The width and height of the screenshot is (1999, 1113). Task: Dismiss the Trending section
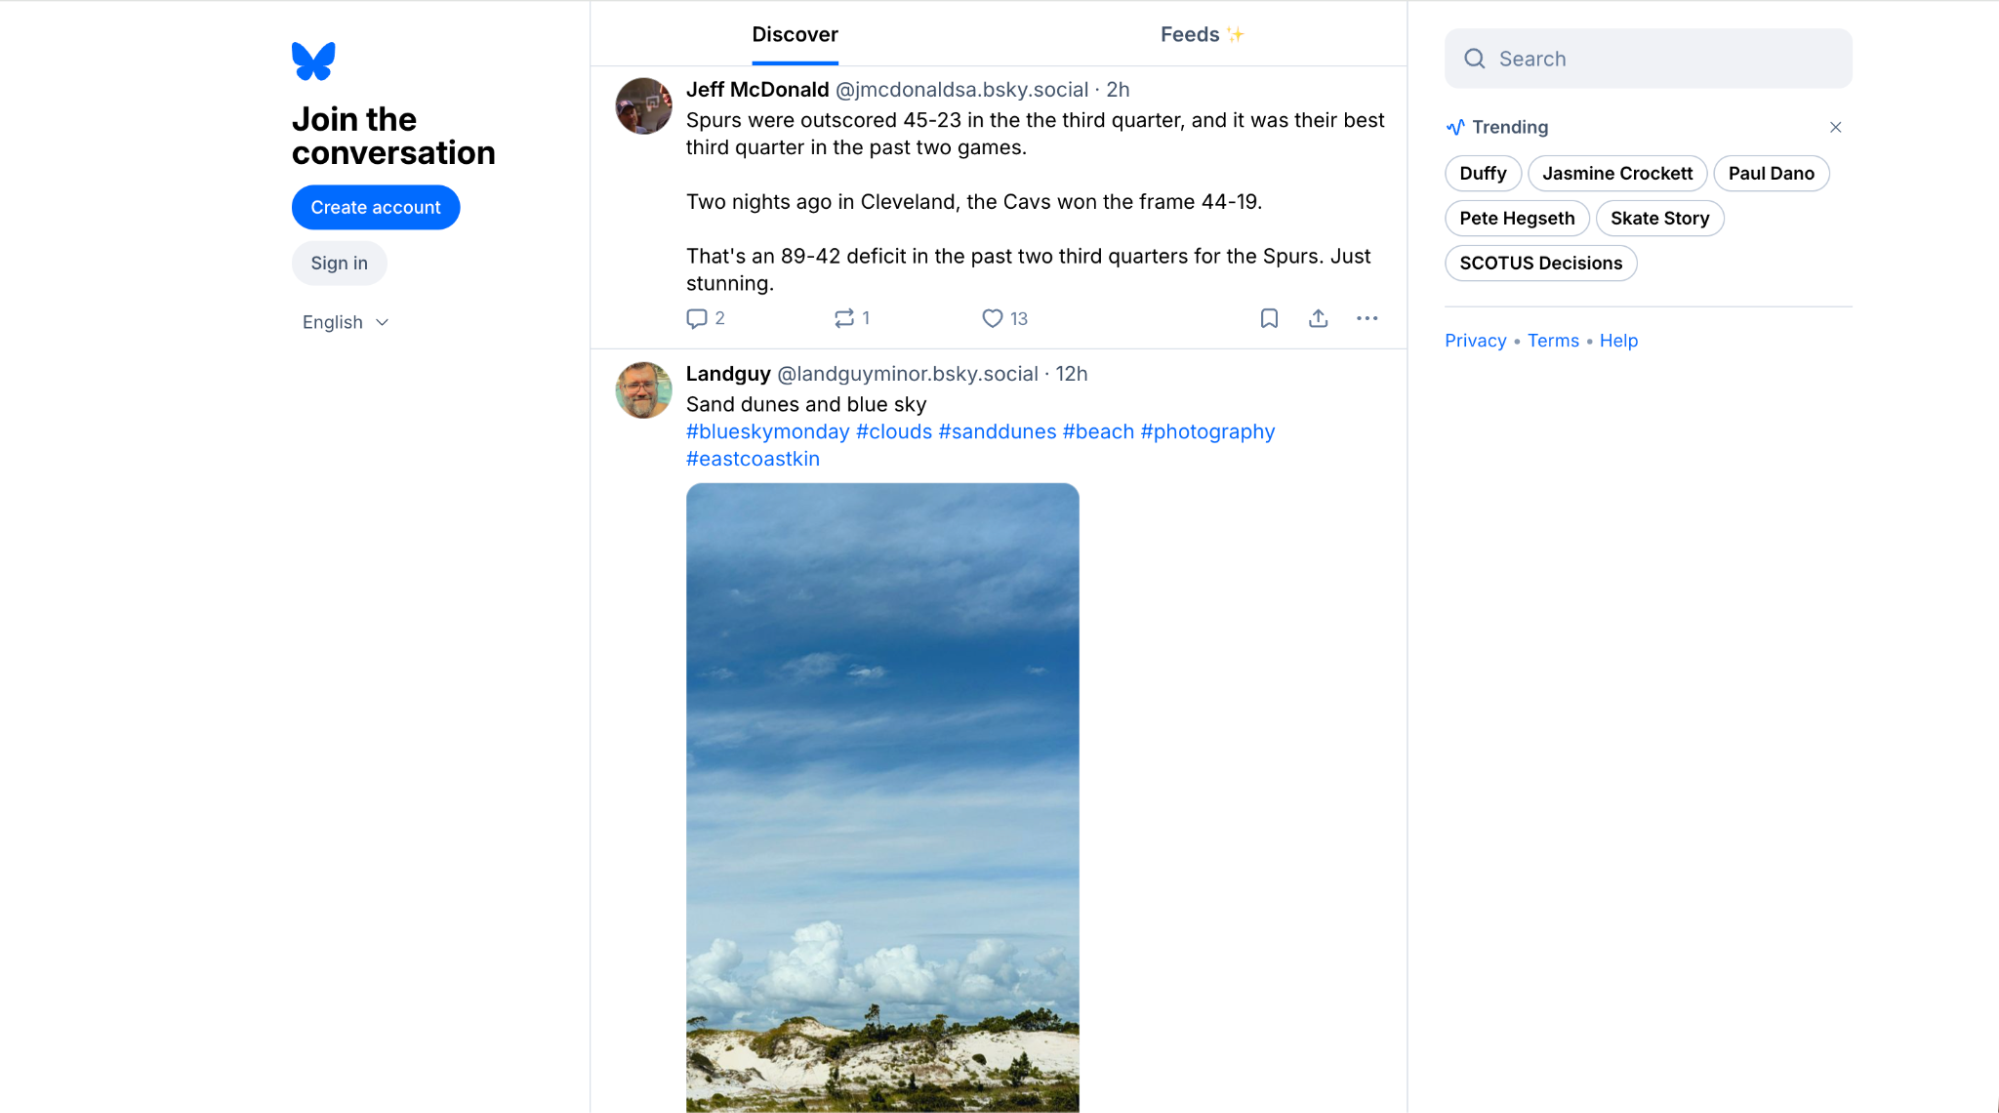pos(1836,127)
